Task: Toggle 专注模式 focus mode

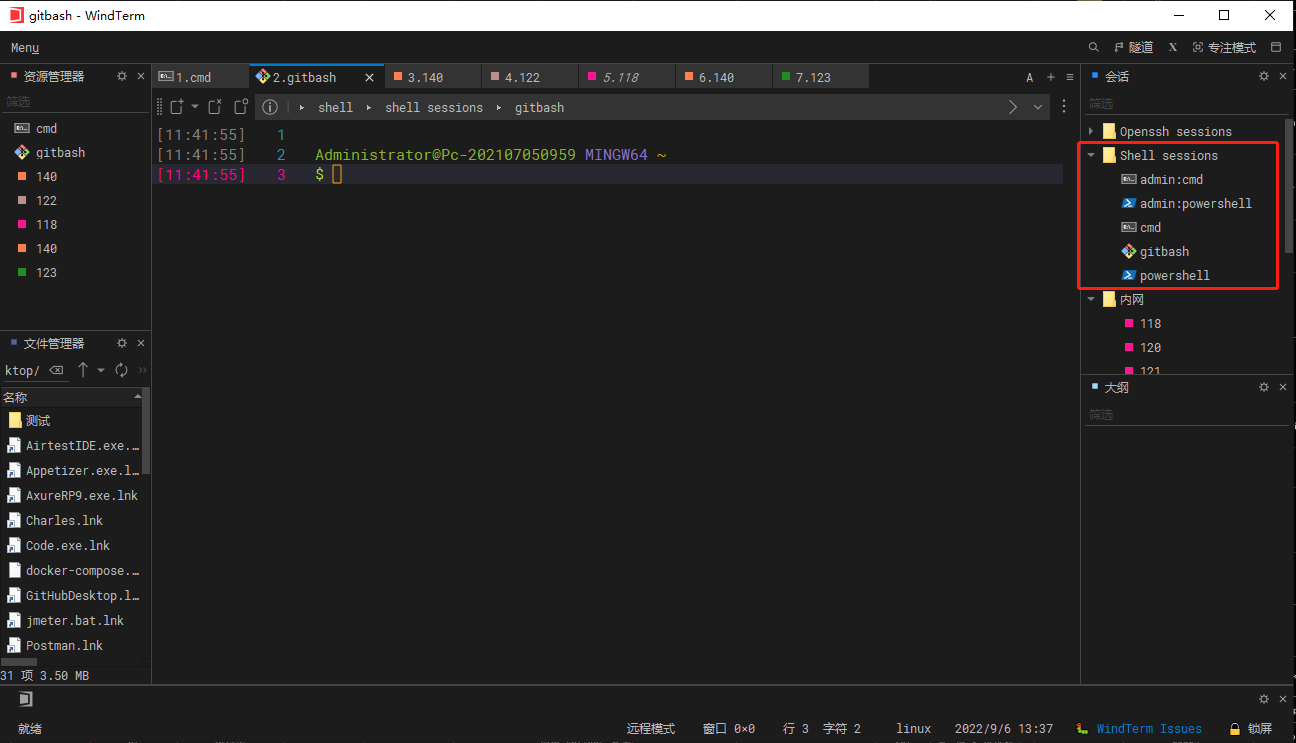Action: click(1224, 47)
